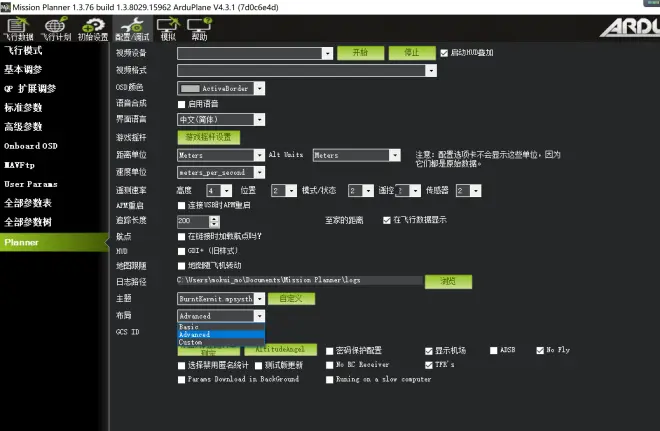The height and width of the screenshot is (431, 660).
Task: Choose Advanced in layout list
Action: click(x=221, y=335)
